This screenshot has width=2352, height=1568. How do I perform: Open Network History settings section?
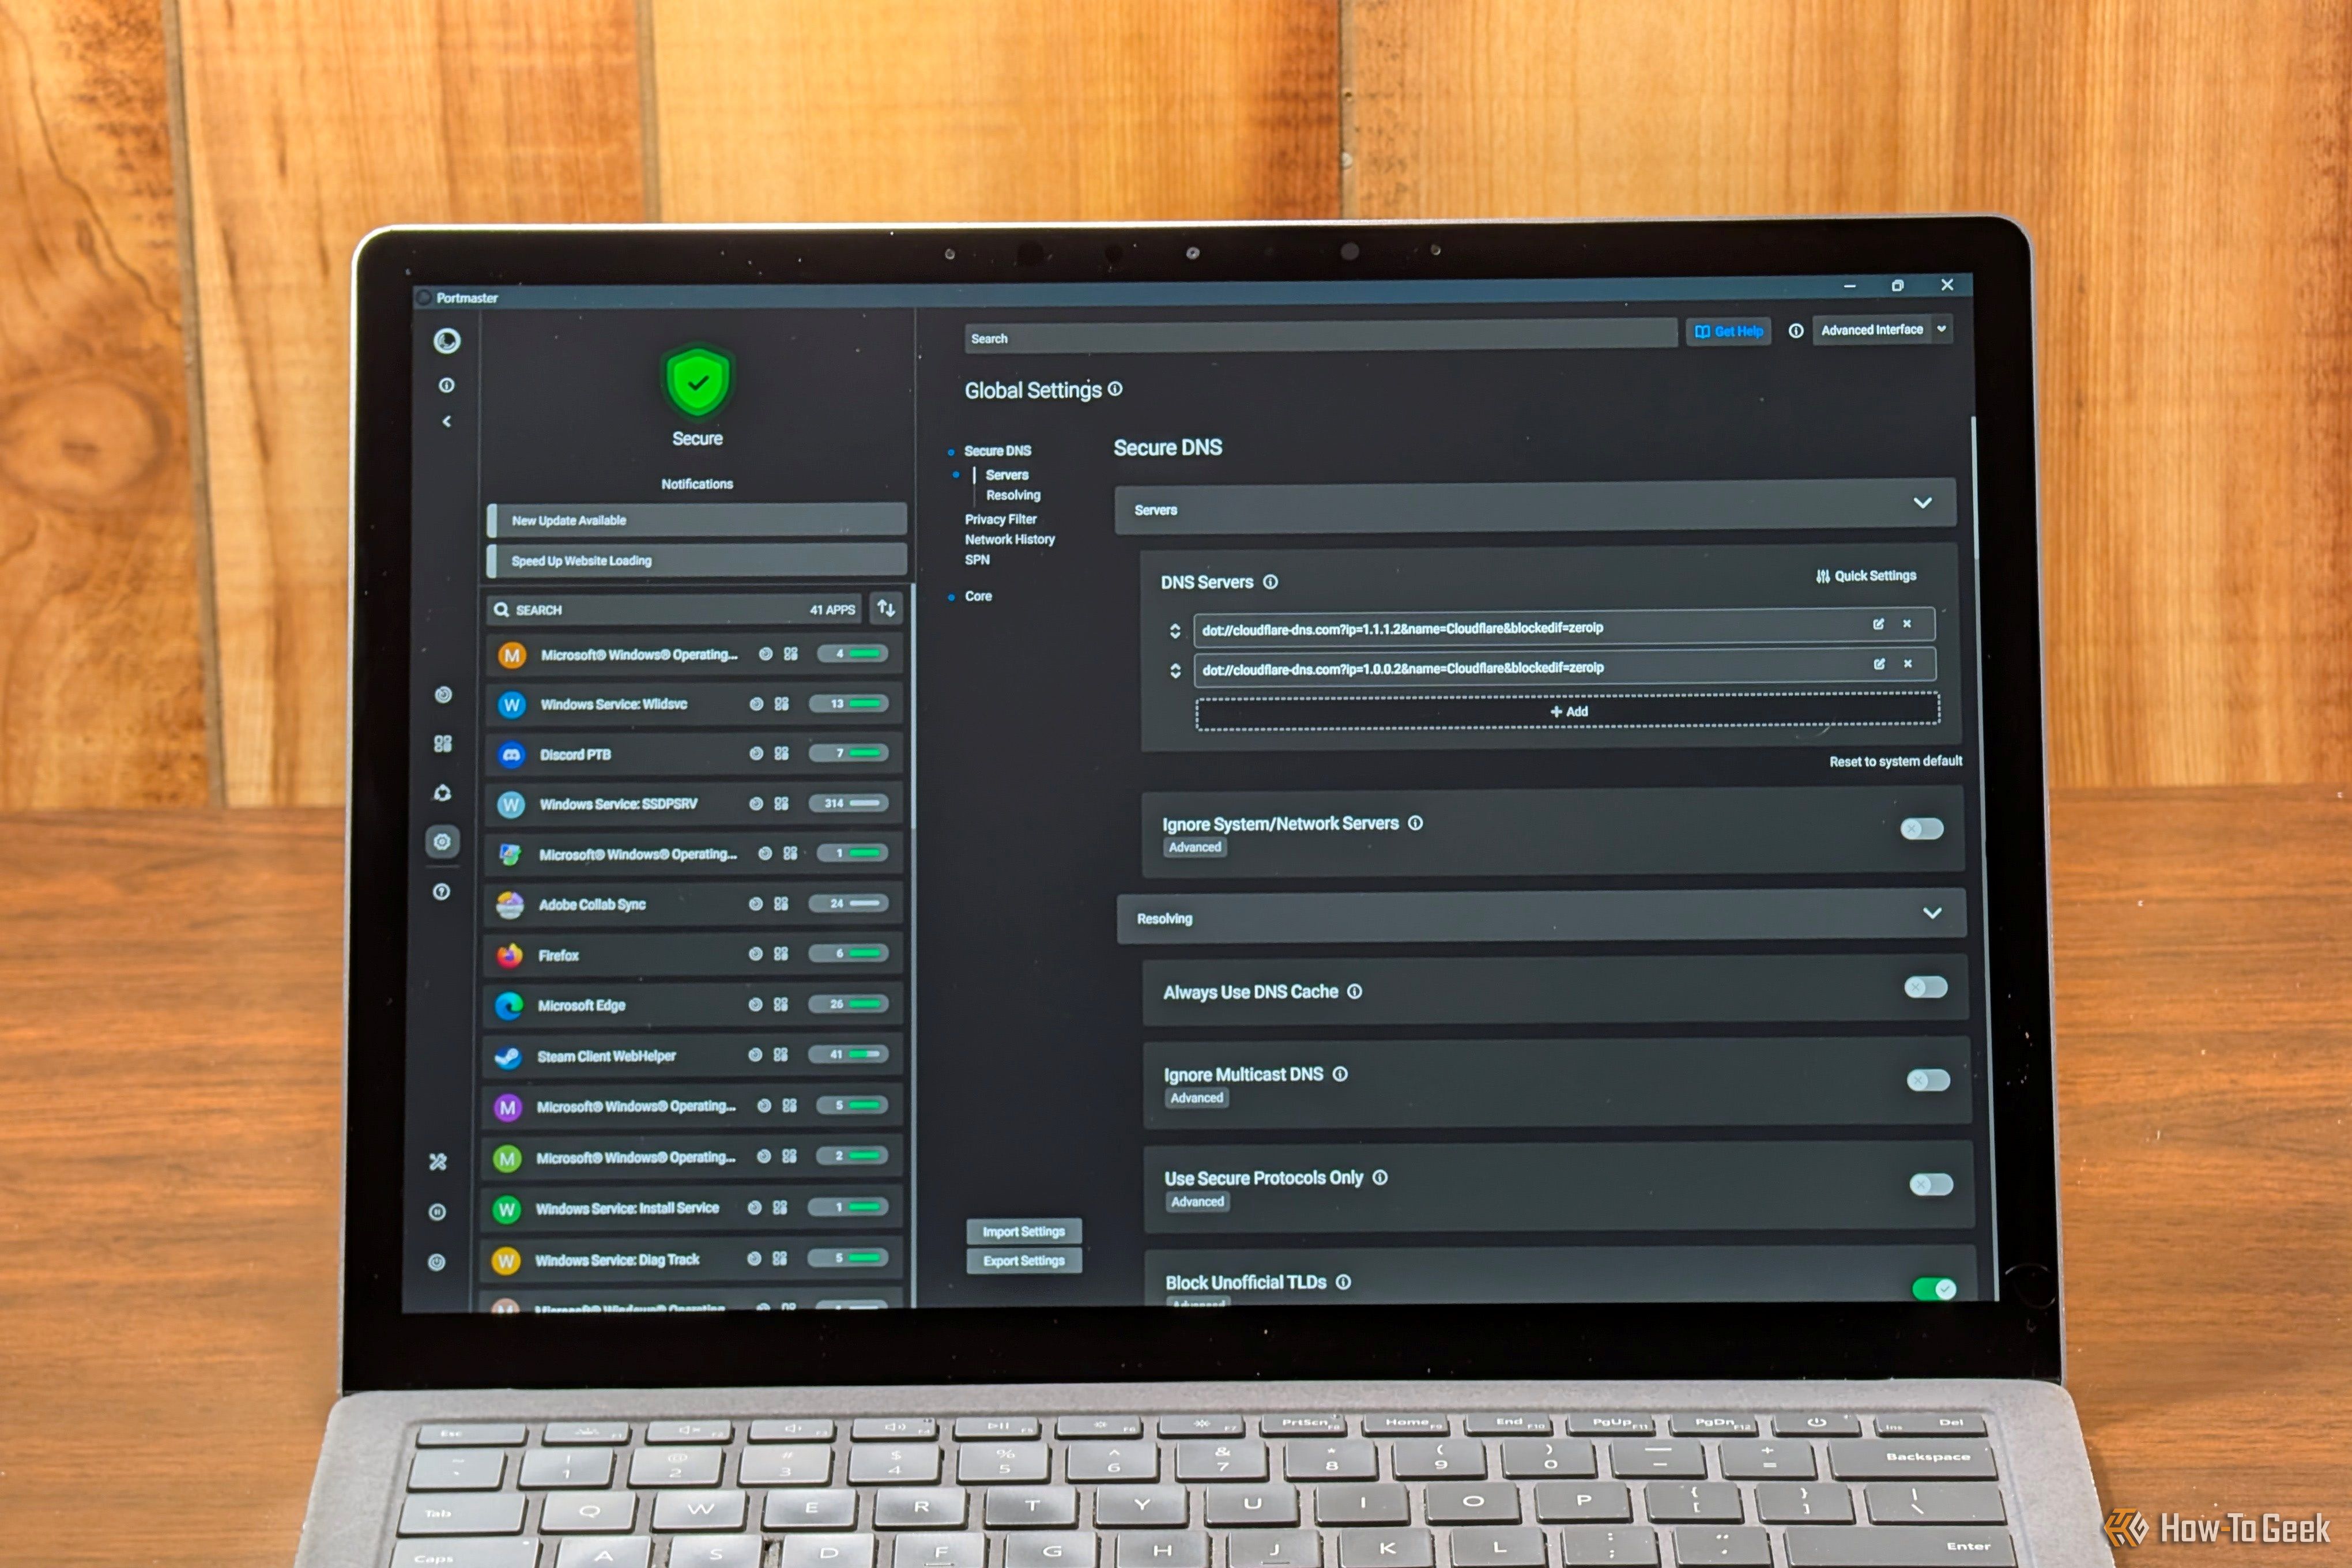pos(1009,539)
